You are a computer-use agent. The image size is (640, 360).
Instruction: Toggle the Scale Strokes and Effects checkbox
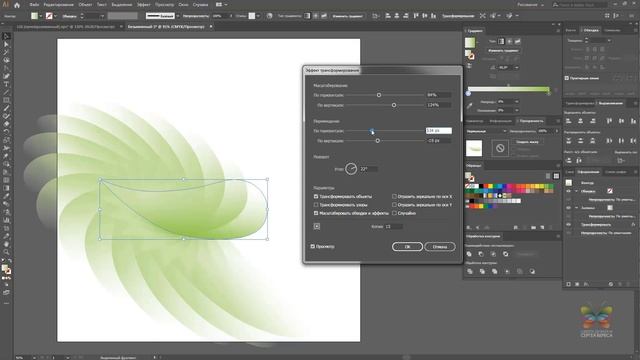pos(316,213)
